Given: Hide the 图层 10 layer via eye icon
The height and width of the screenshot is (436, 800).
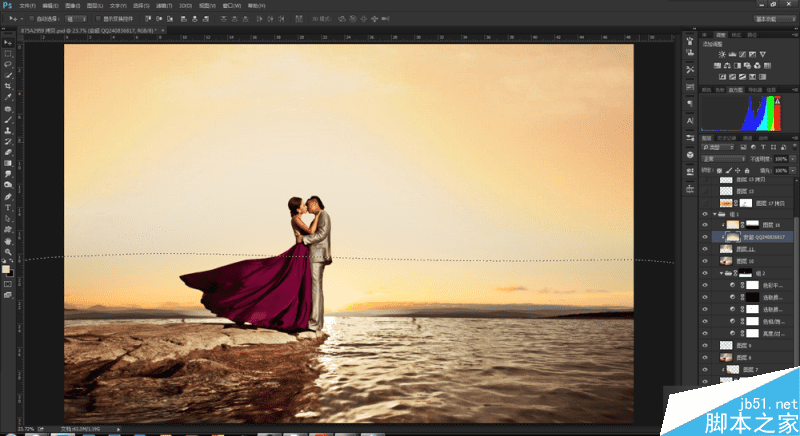Looking at the screenshot, I should [706, 260].
